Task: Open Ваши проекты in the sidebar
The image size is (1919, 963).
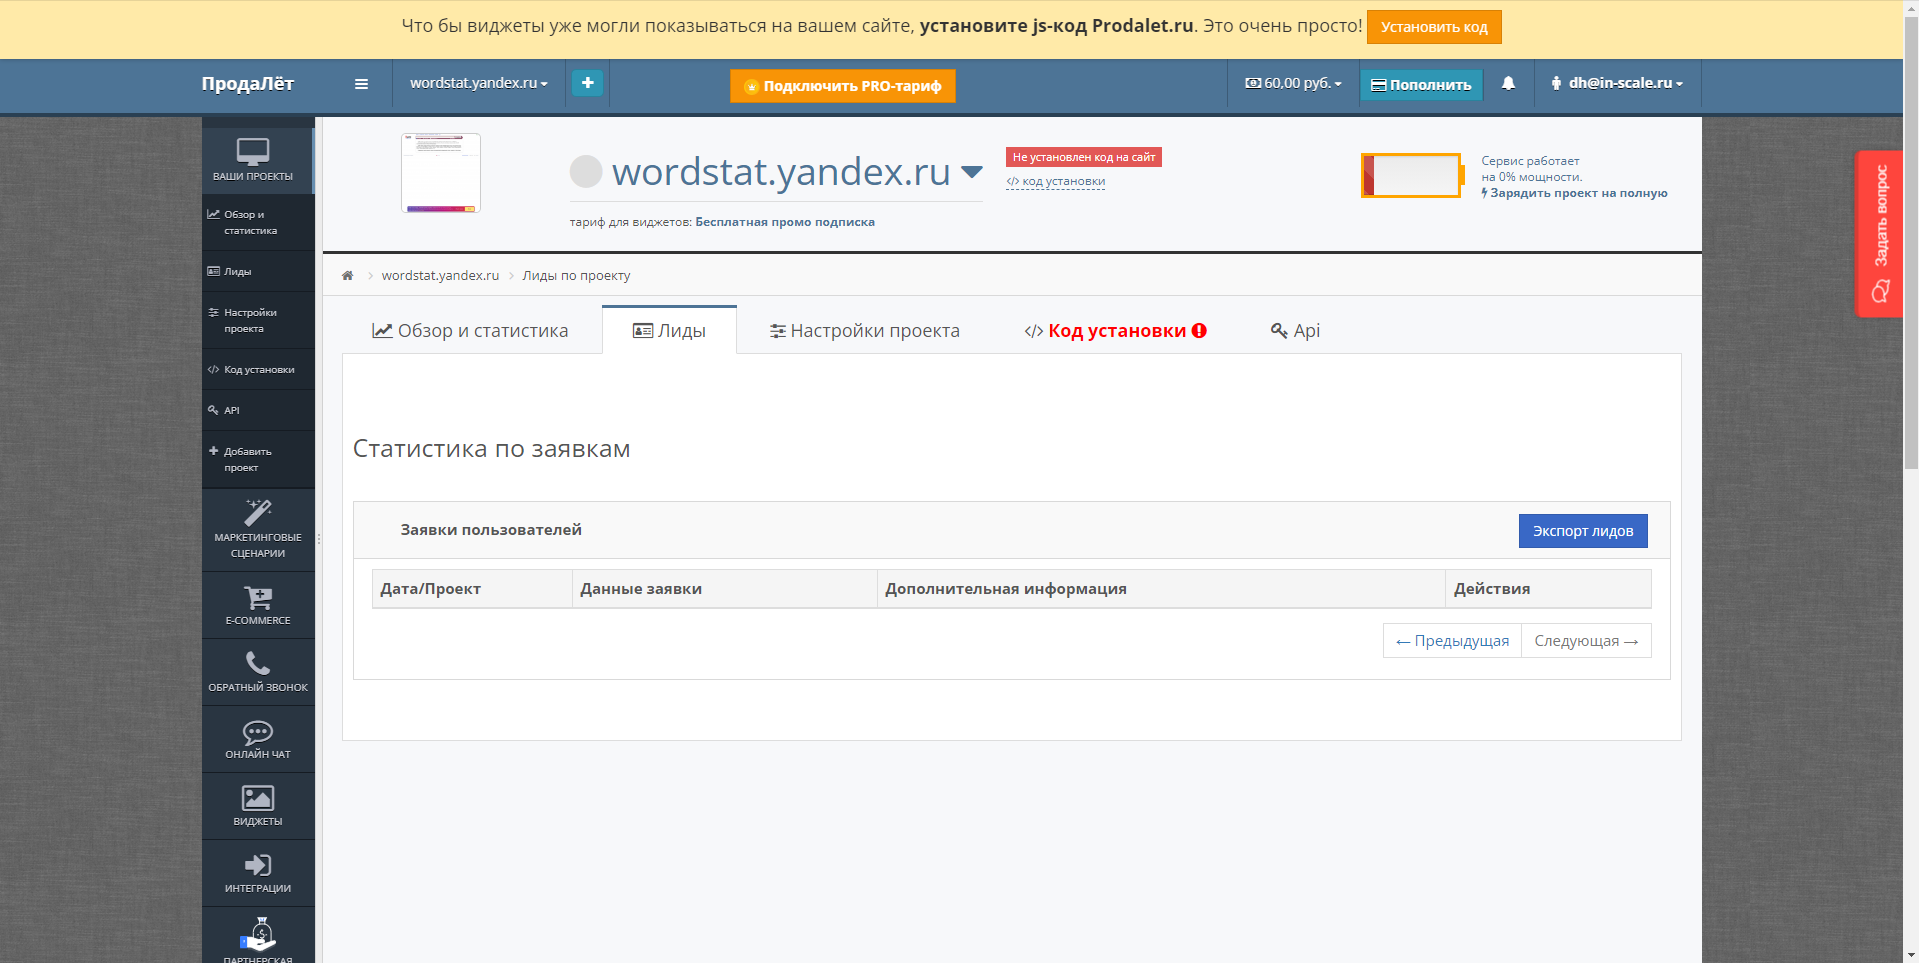Action: (x=258, y=160)
